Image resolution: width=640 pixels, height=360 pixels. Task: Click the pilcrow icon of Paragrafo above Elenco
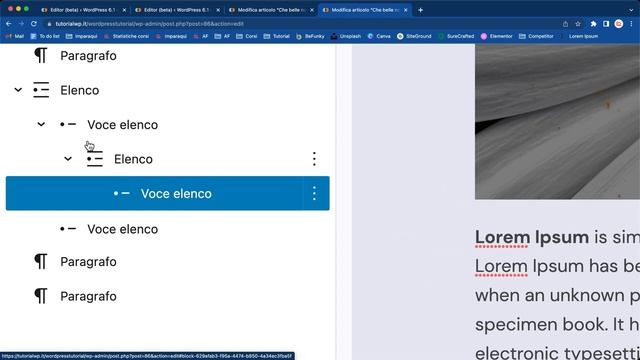(41, 56)
